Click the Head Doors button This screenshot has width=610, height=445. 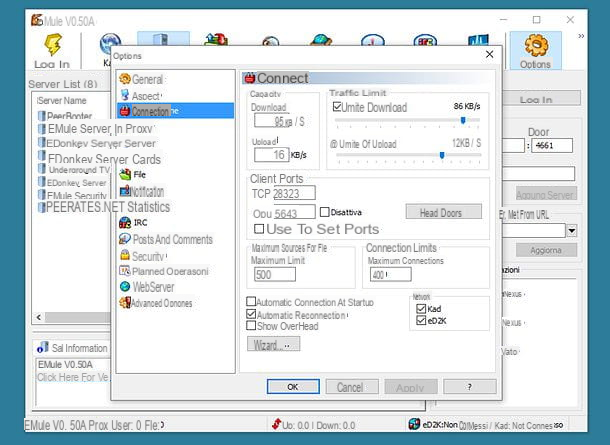coord(443,212)
